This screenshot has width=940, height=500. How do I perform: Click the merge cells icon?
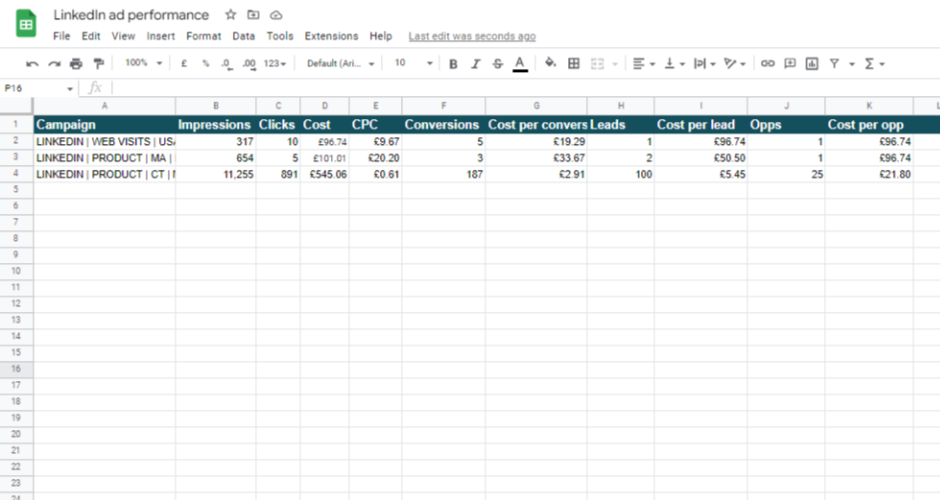[597, 64]
